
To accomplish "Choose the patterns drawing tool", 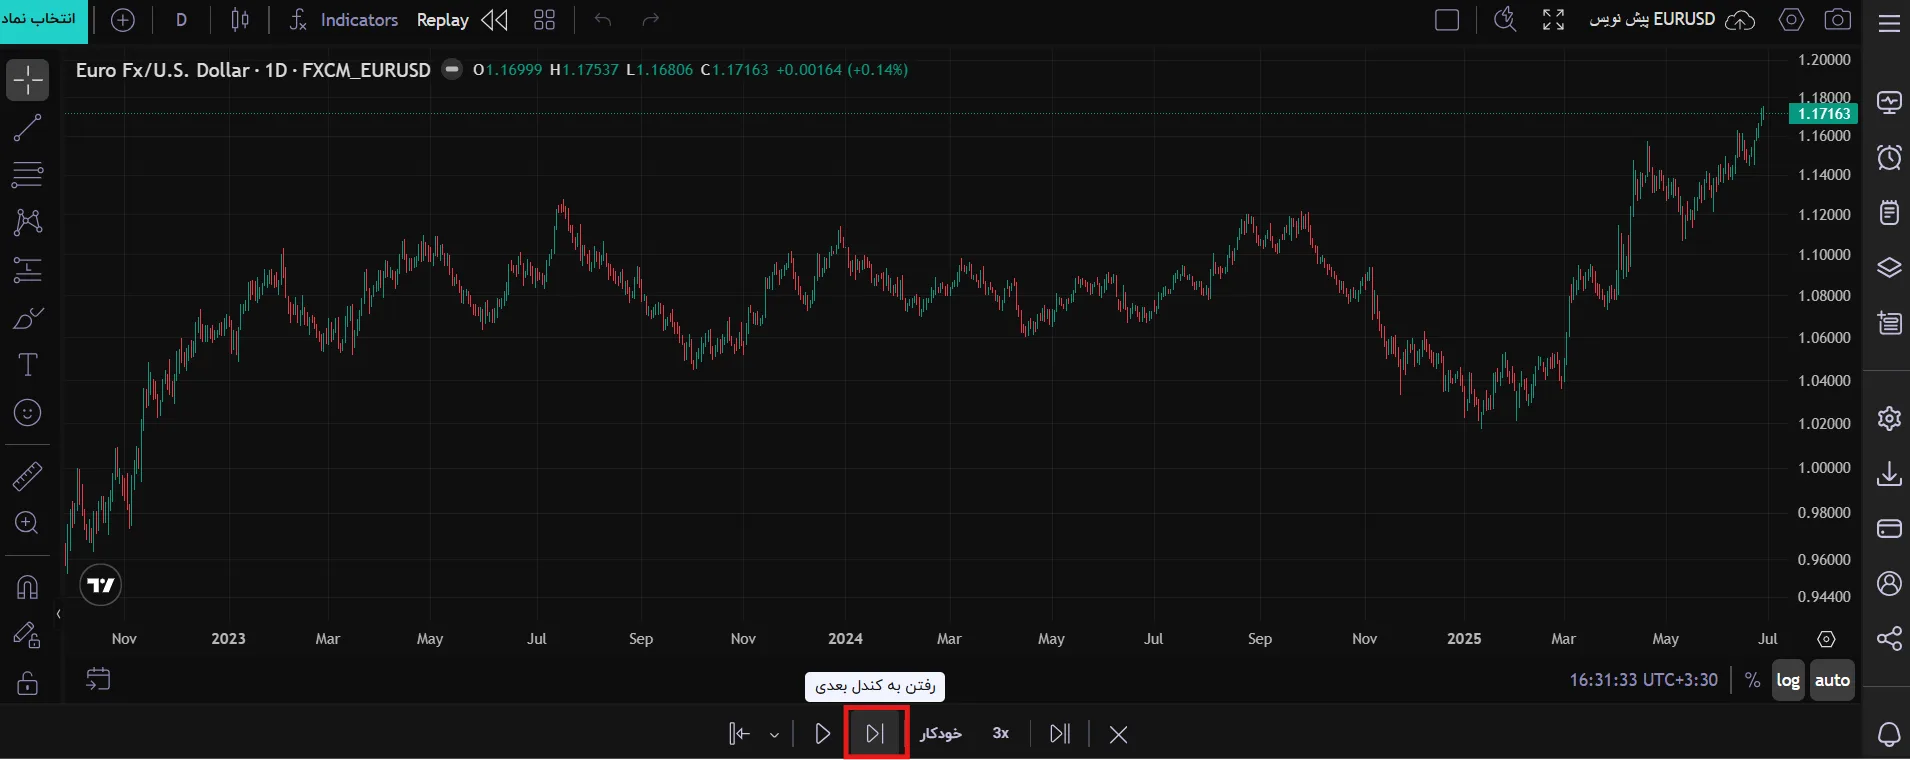I will click(x=27, y=222).
